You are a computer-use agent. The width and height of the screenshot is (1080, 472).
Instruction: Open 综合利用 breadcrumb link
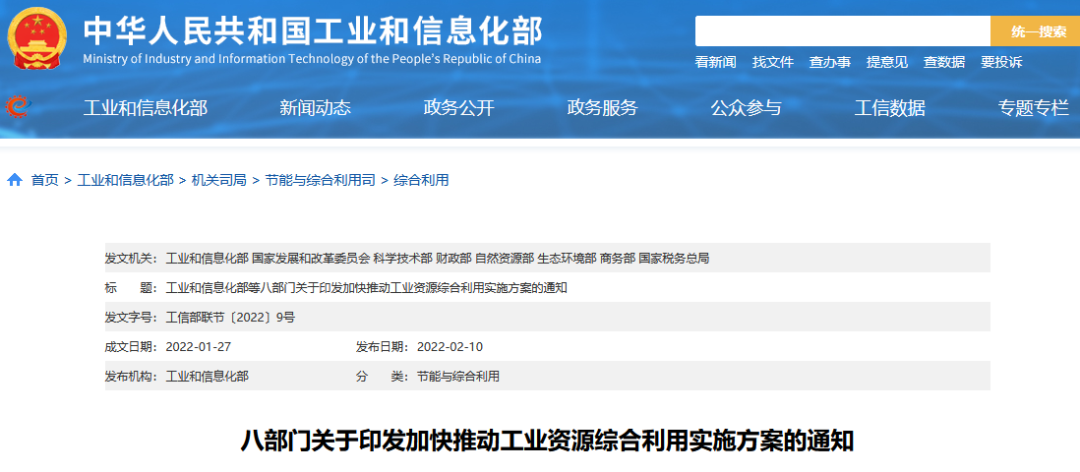coord(421,181)
